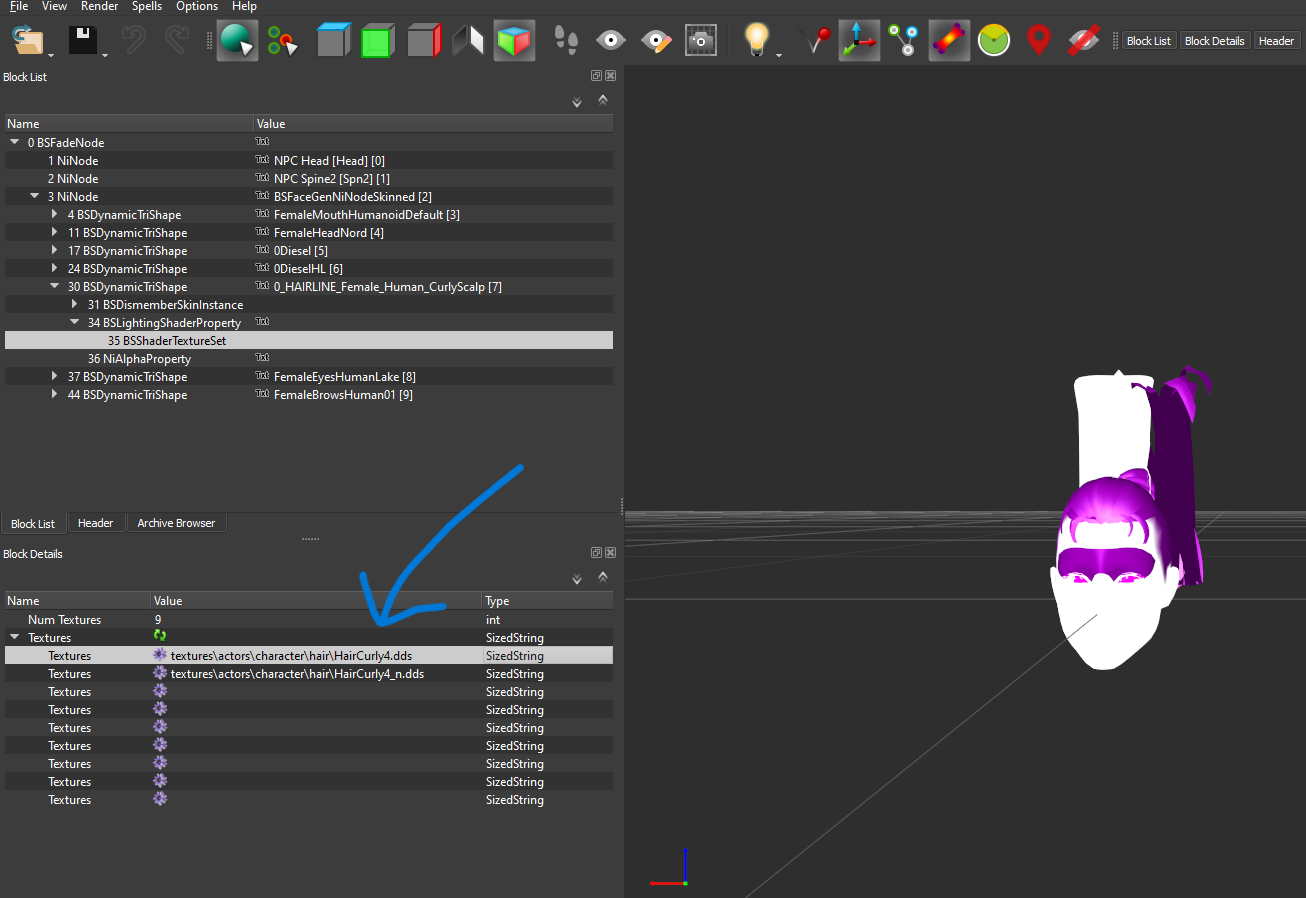Click the Load file folder icon

(x=27, y=41)
